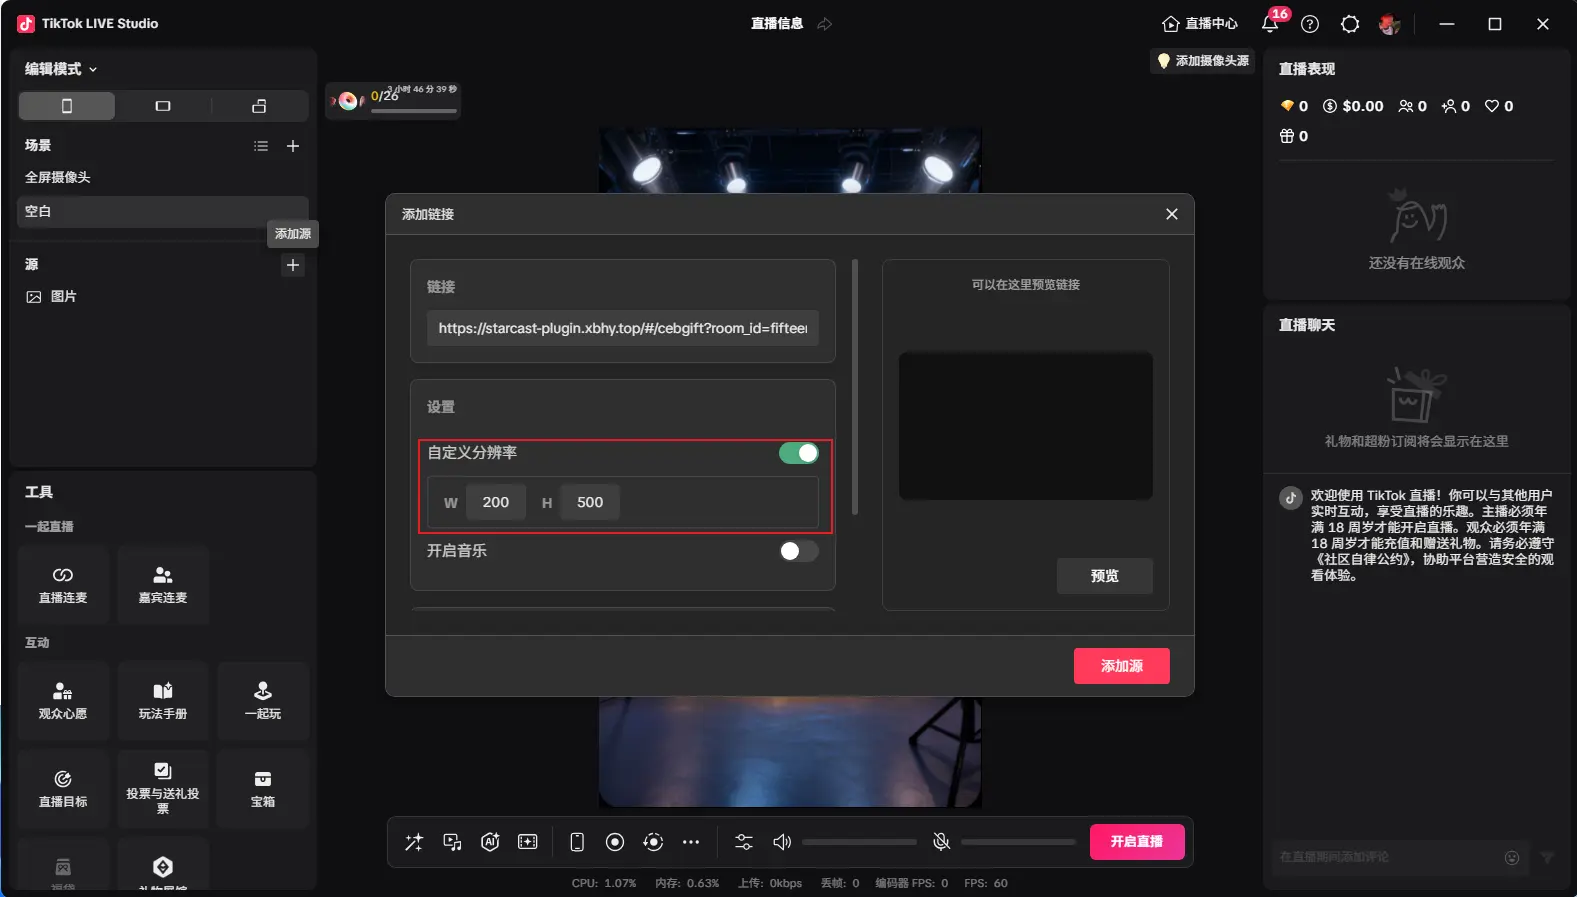Click the AI effects icon in bottom toolbar
1577x897 pixels.
point(490,842)
